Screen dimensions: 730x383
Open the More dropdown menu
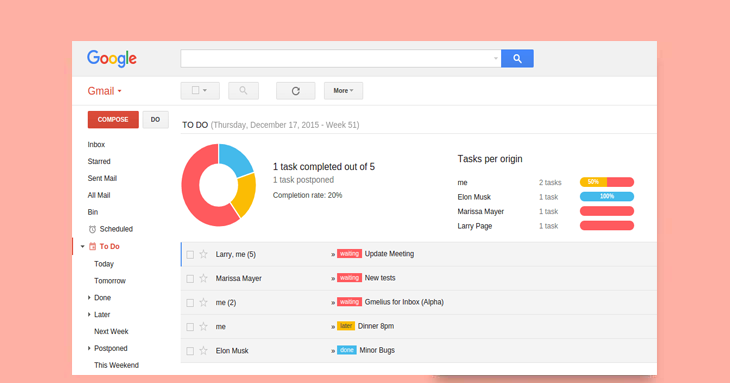point(344,91)
